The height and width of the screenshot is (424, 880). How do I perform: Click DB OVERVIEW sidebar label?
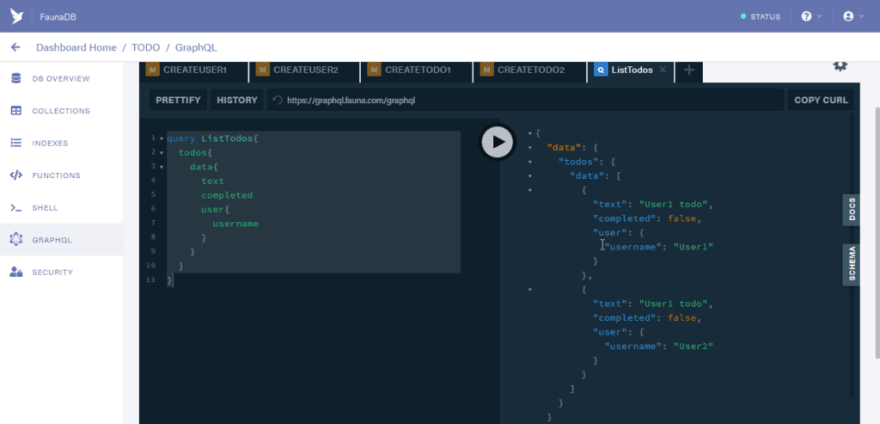[x=61, y=79]
